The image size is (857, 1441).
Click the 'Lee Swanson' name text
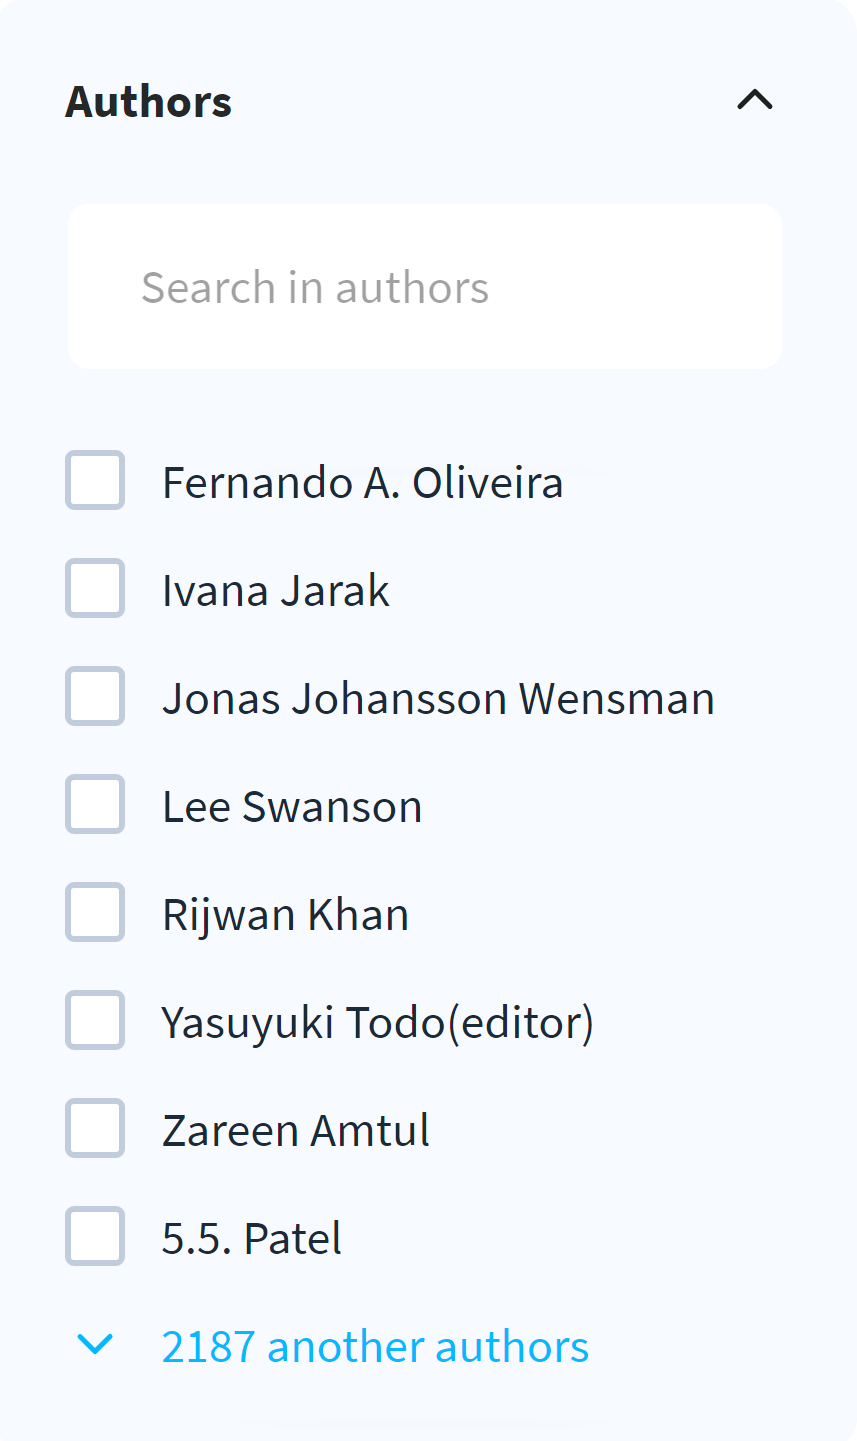click(292, 807)
